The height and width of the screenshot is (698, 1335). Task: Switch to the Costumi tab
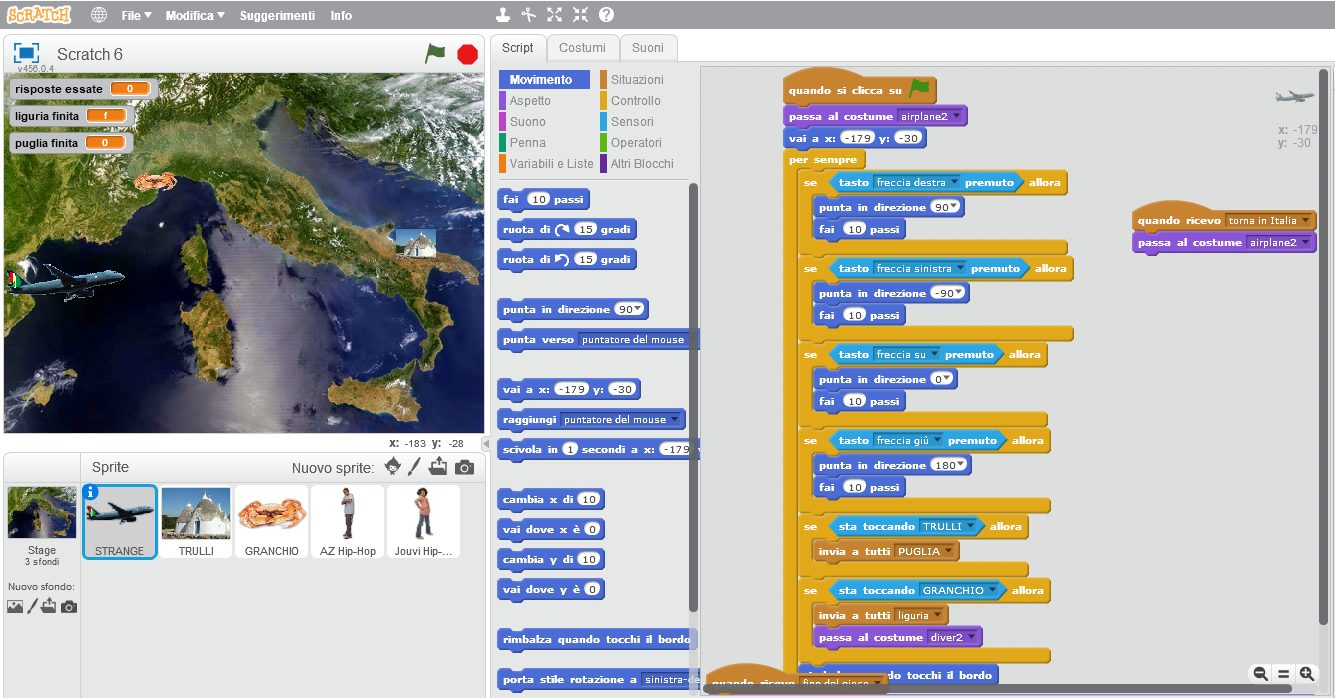pos(582,48)
